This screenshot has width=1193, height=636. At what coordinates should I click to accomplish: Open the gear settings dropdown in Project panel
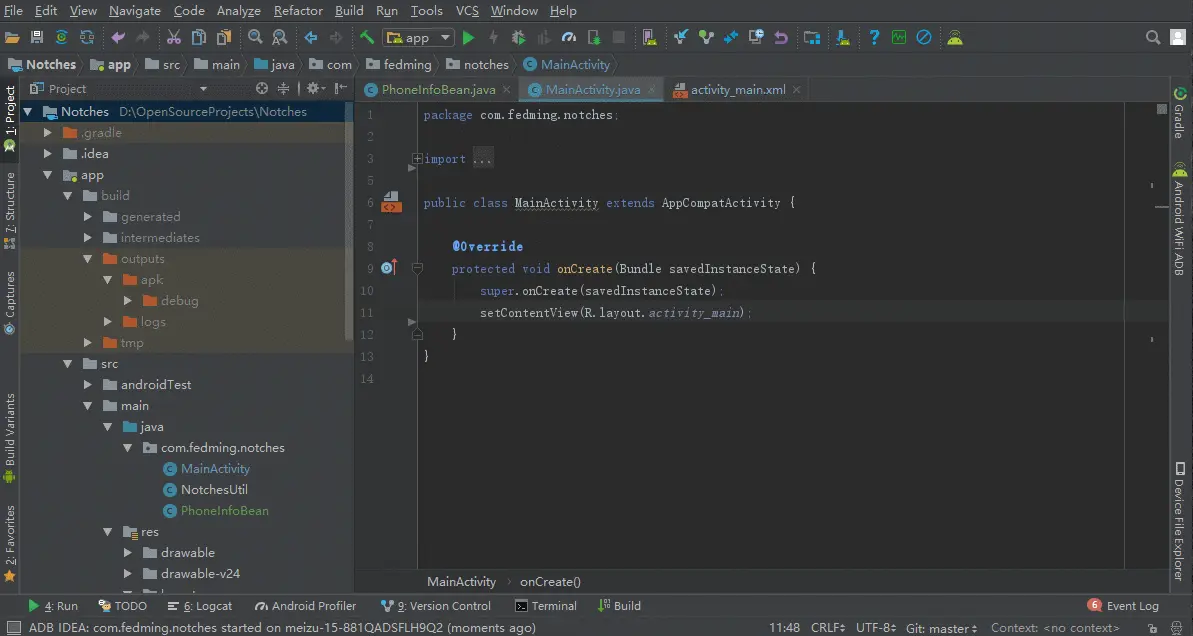pos(316,88)
